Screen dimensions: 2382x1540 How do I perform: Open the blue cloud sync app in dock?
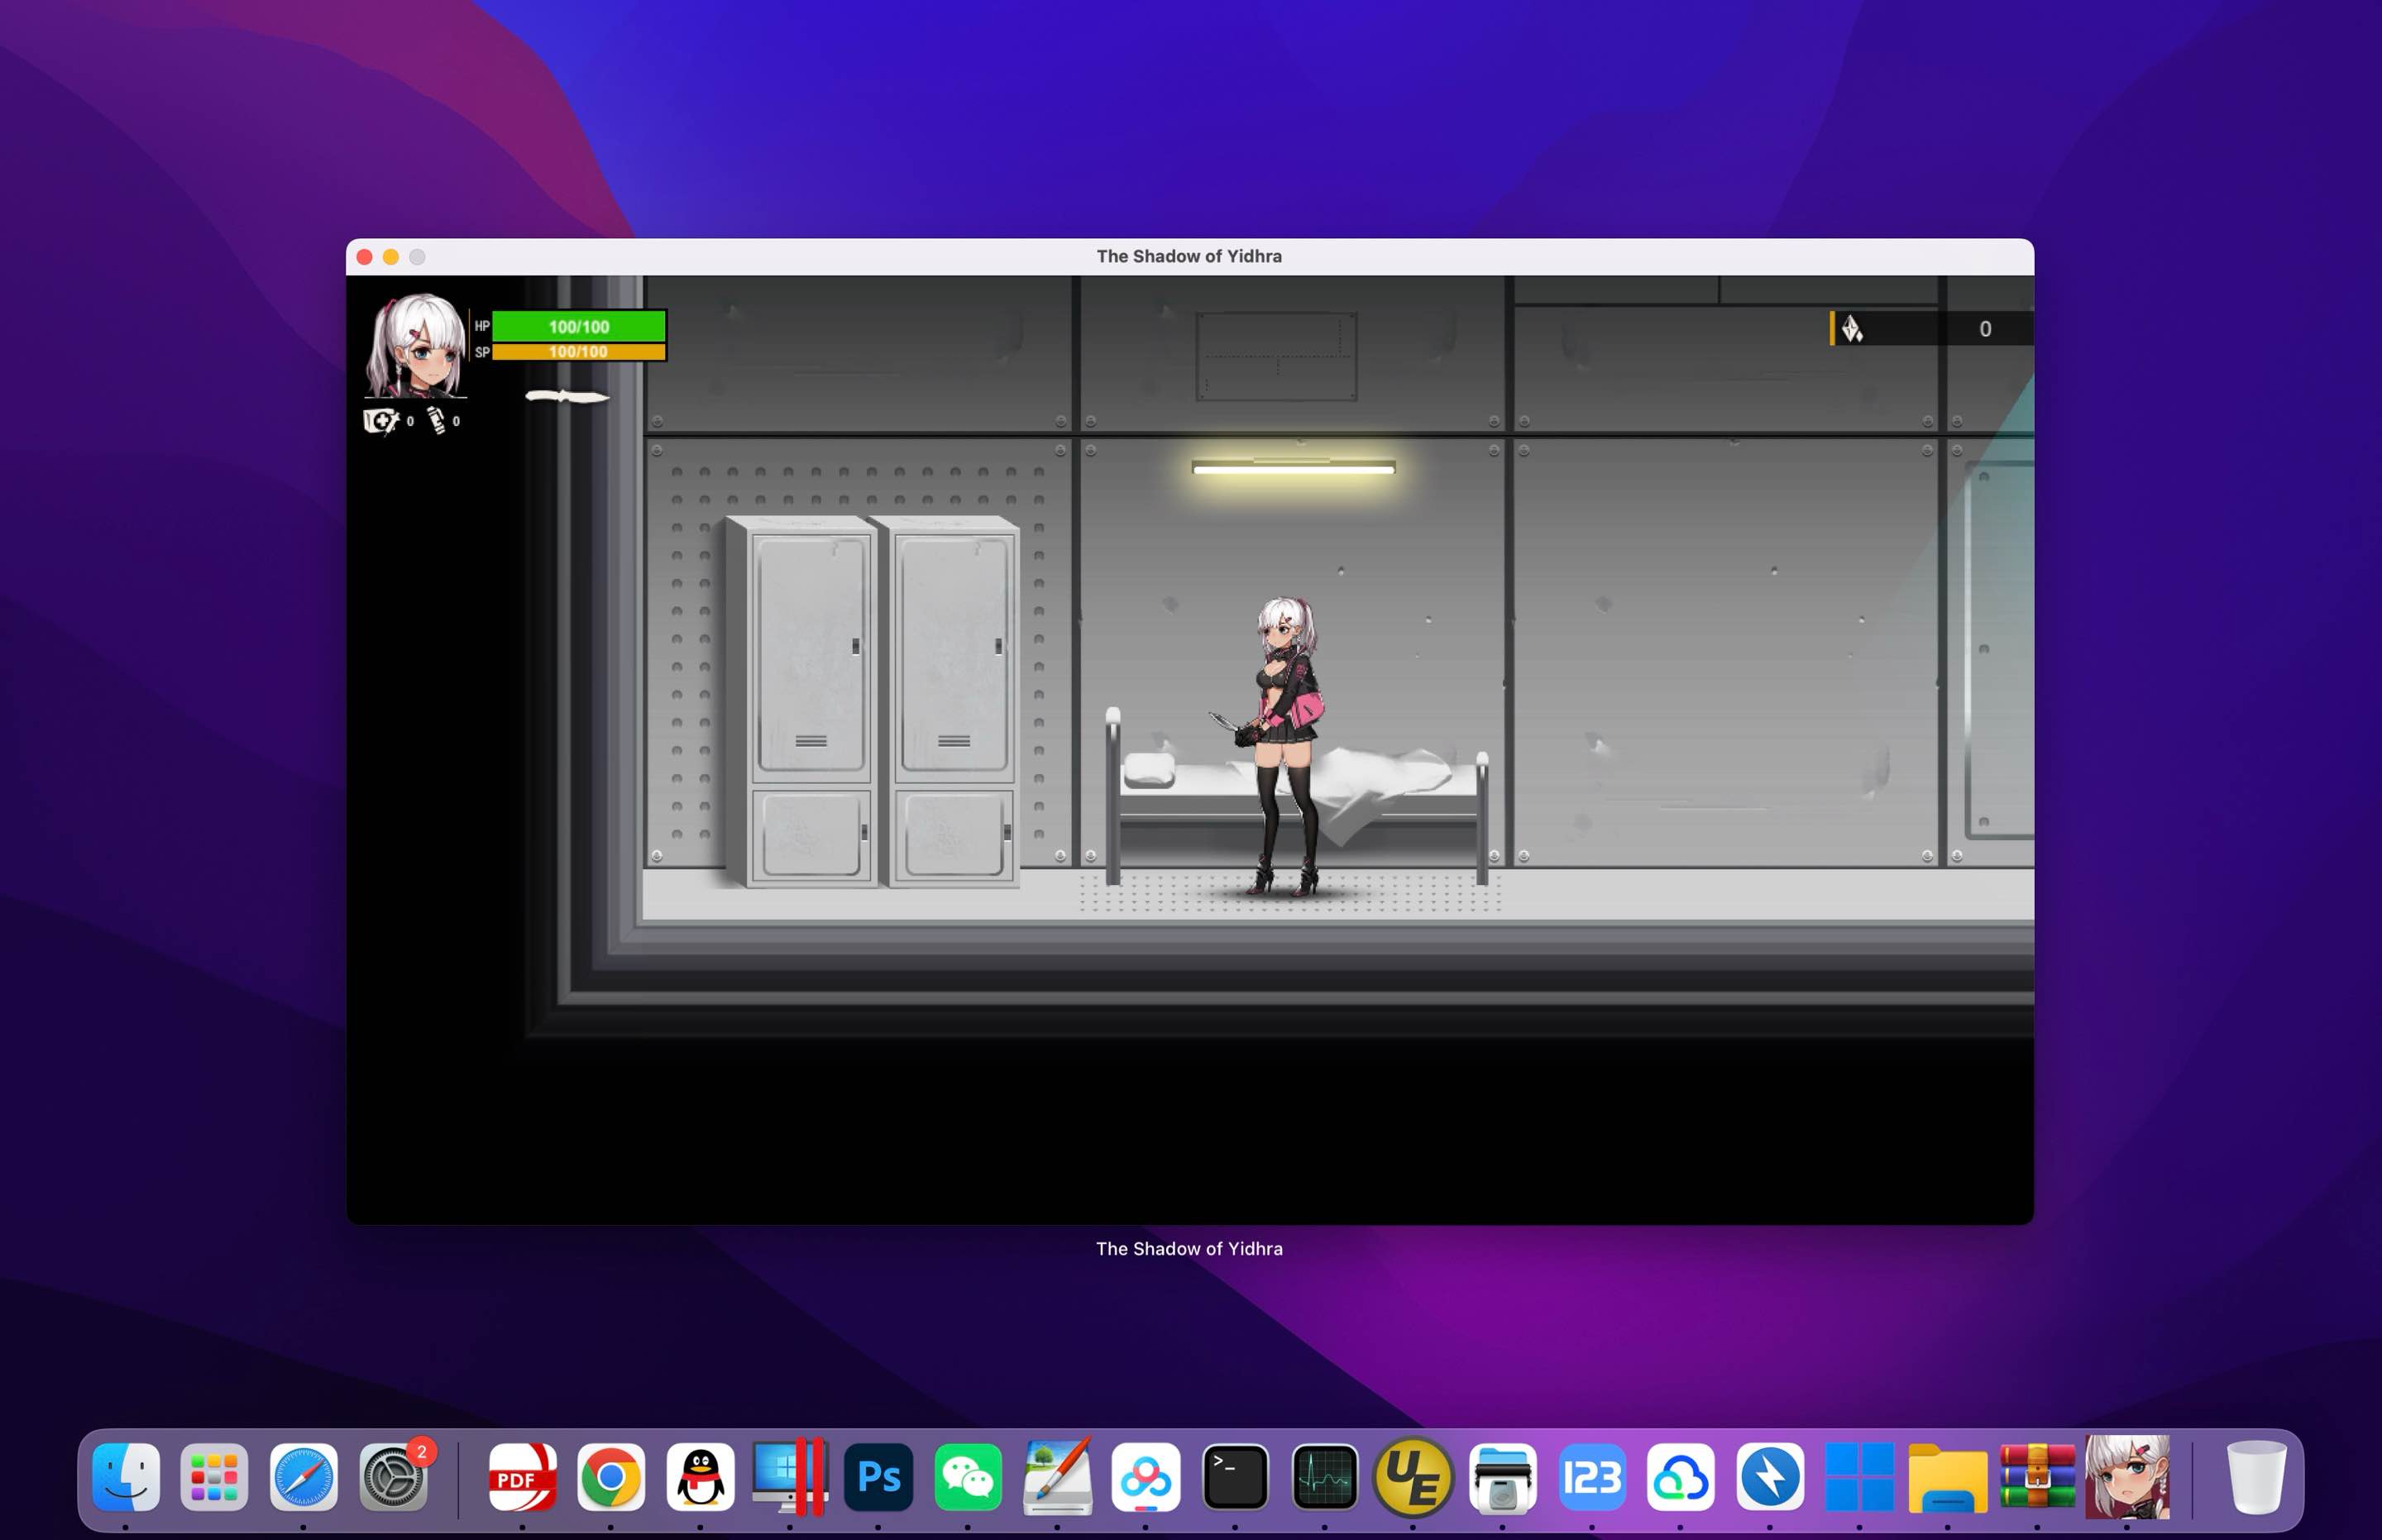[1681, 1476]
